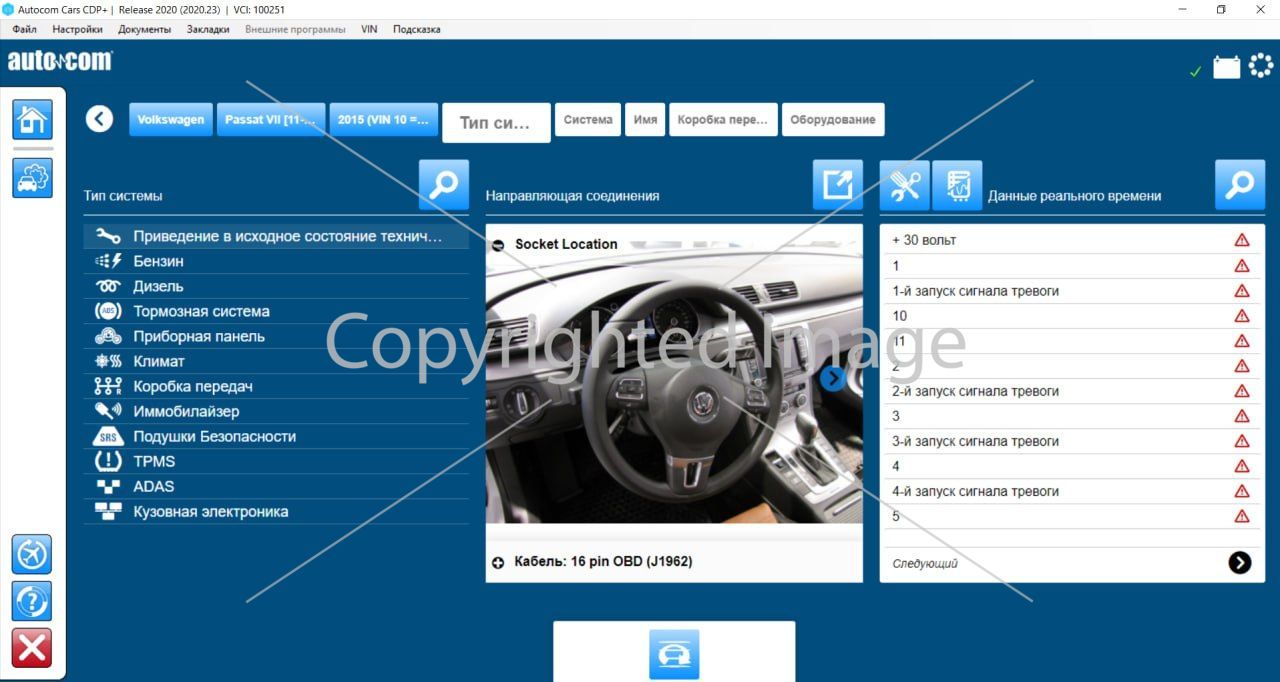Click the Volkswagen breadcrumb button
This screenshot has width=1280, height=682.
pyautogui.click(x=171, y=119)
